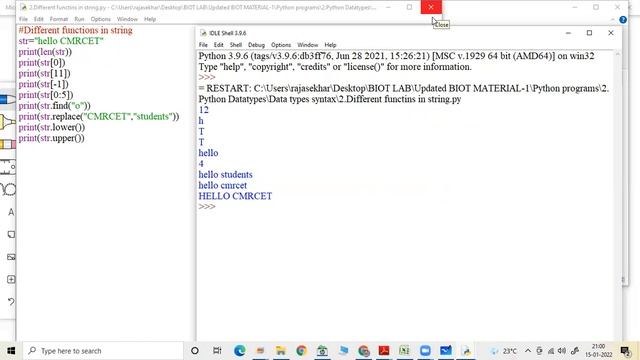The image size is (640, 360).
Task: Open Microsoft Edge from the taskbar
Action: (x=240, y=351)
